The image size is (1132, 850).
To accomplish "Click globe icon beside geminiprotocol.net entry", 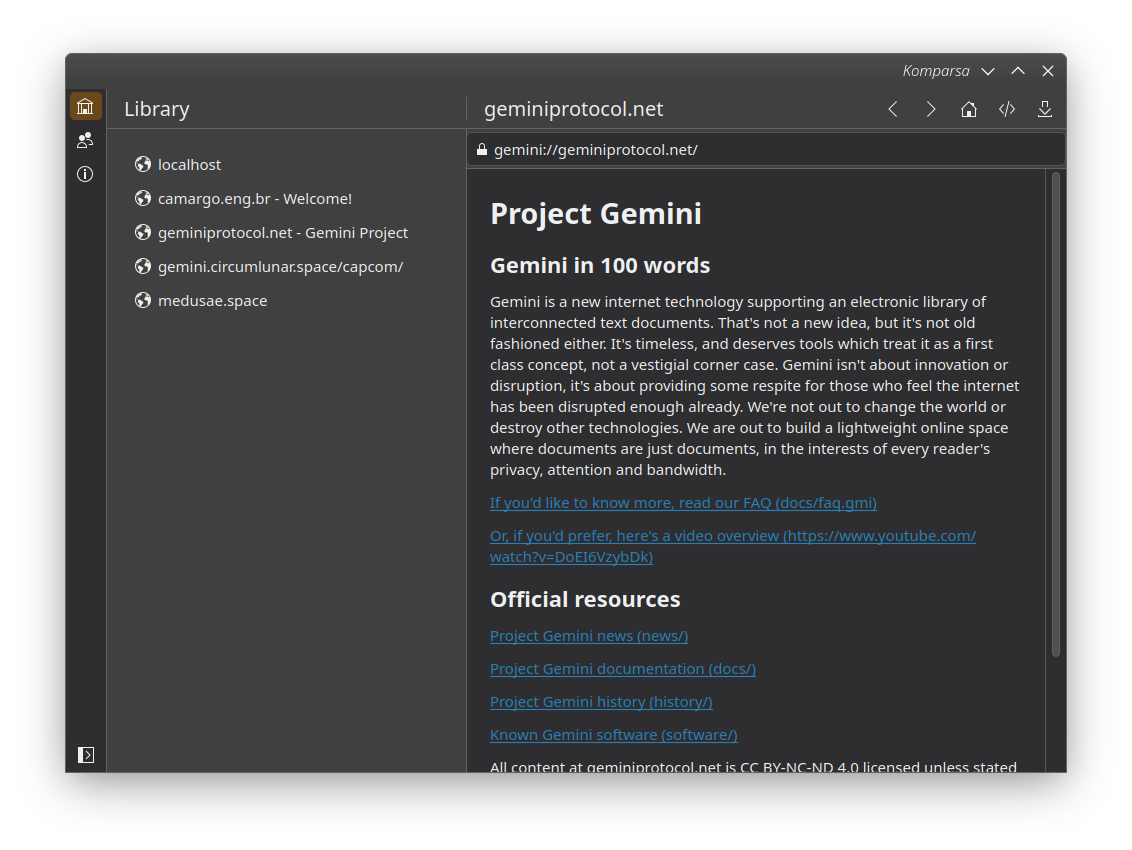I will pos(143,233).
